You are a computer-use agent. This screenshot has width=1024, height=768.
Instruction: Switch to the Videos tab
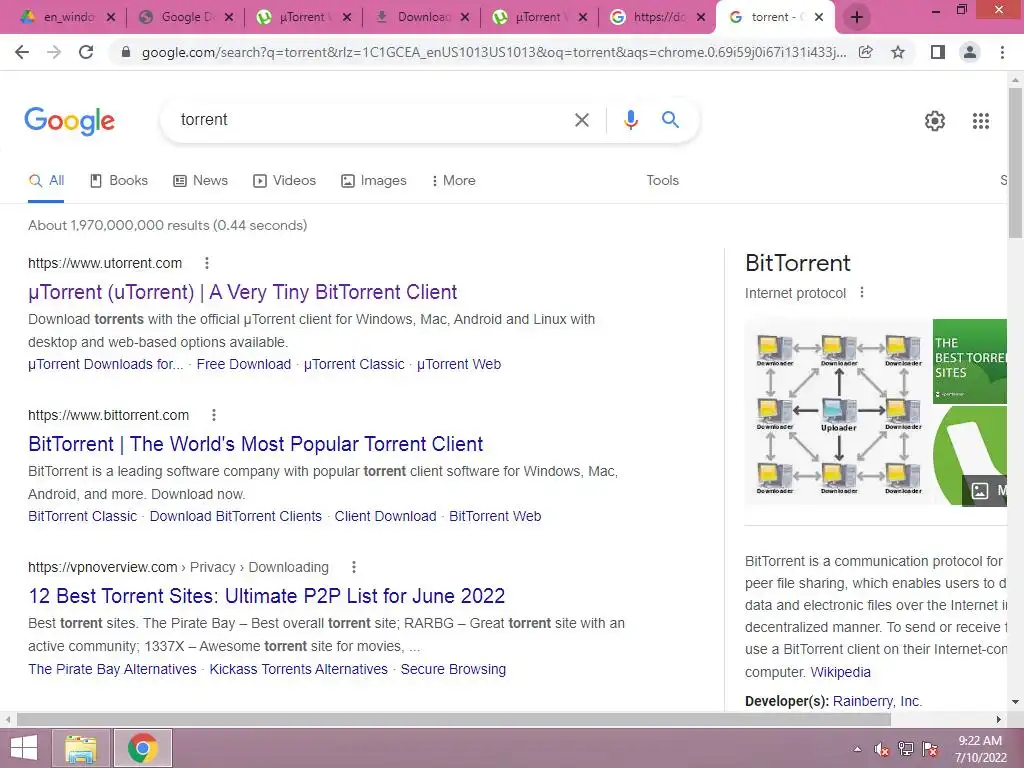click(284, 181)
